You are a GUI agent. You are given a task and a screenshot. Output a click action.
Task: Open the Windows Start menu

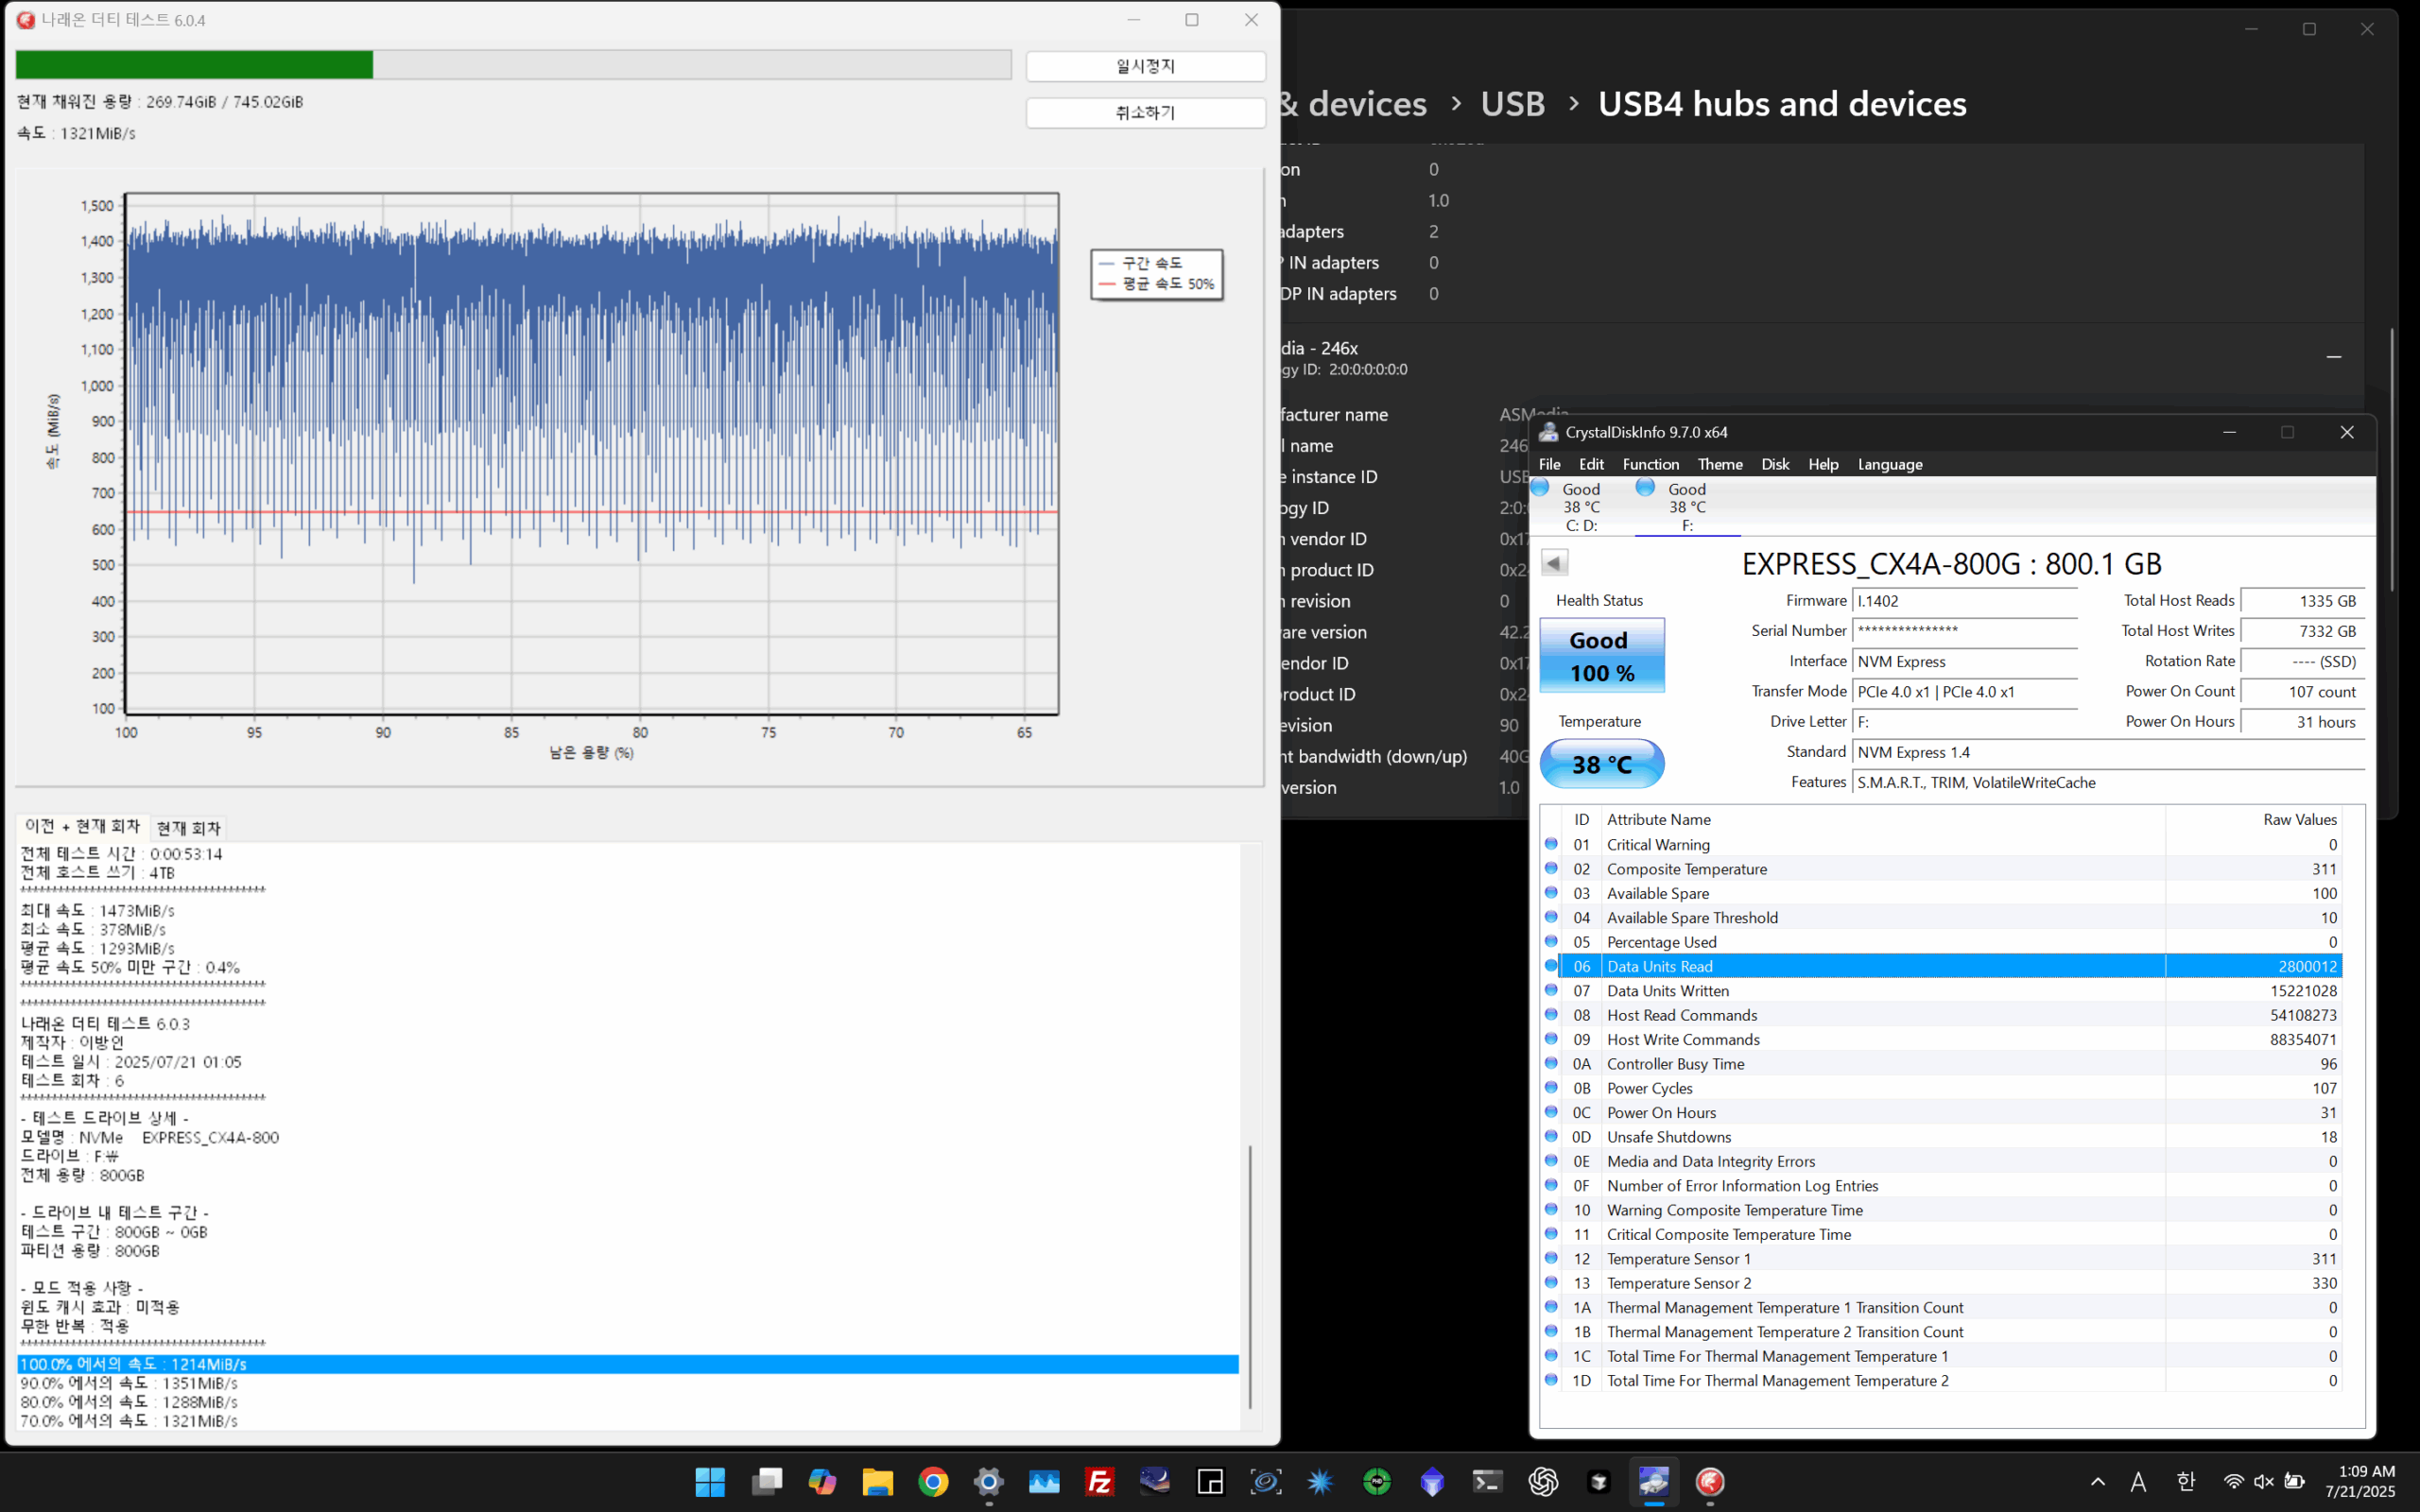coord(710,1481)
